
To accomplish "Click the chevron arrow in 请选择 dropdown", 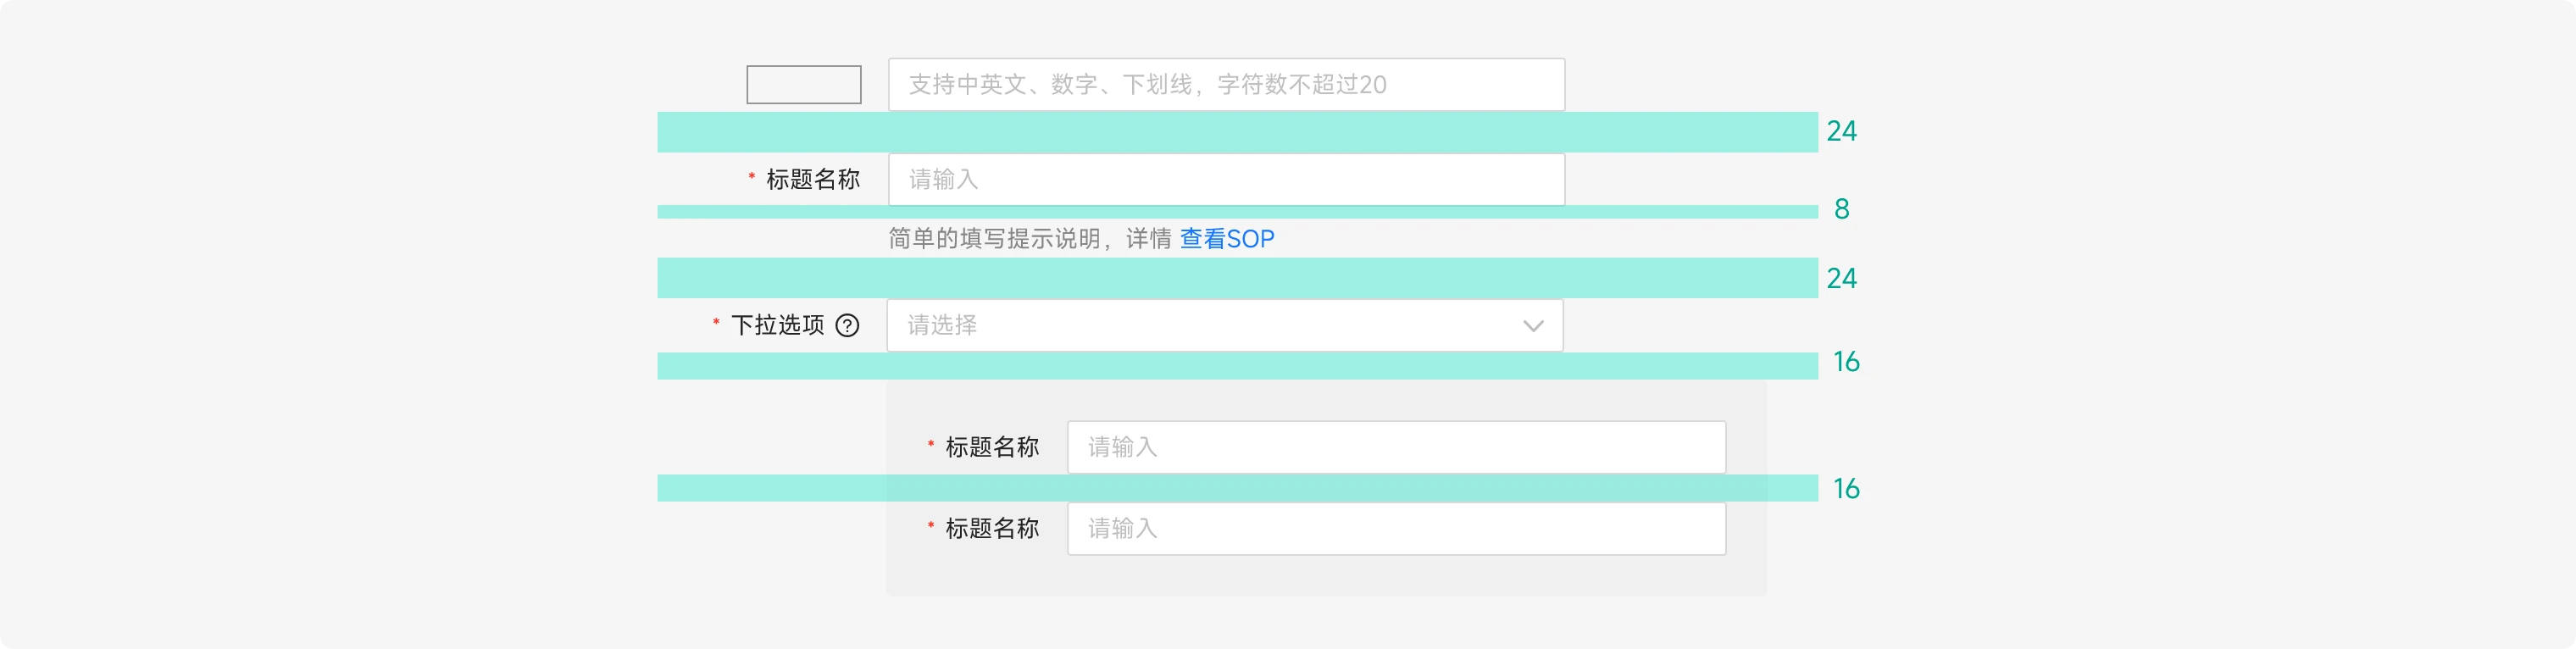I will pos(1532,326).
